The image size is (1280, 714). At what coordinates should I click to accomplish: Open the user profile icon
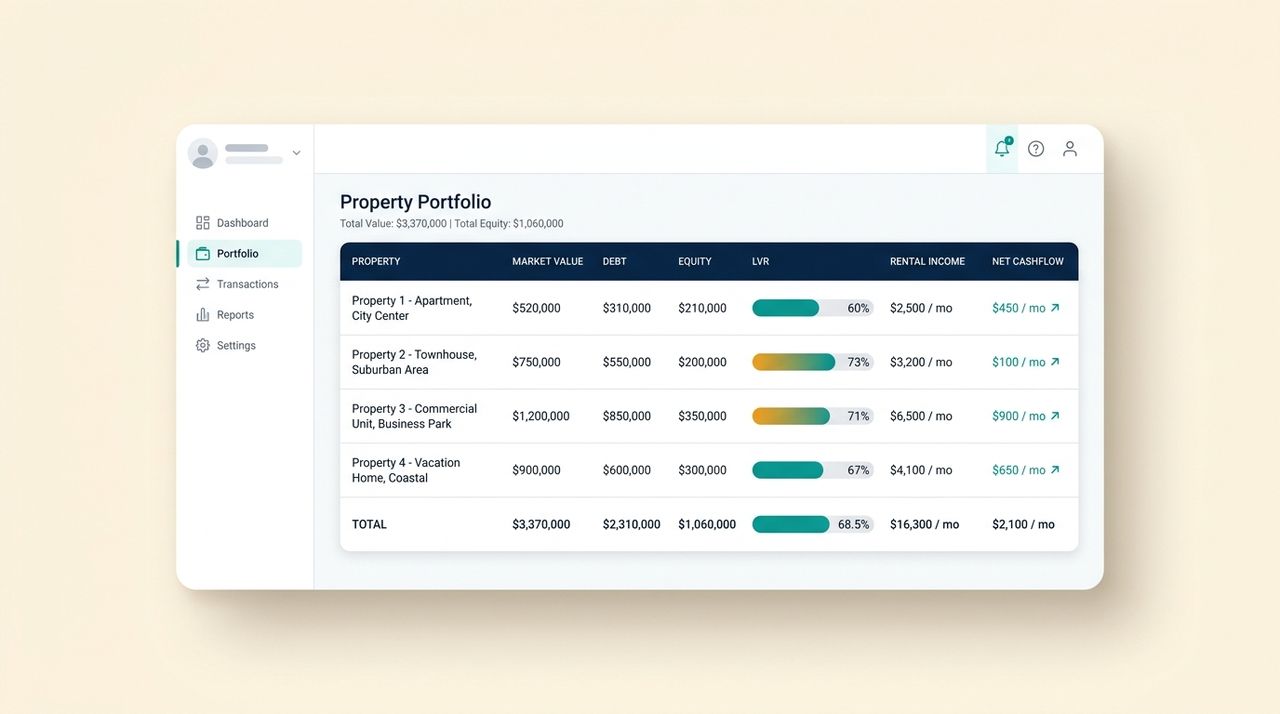click(1070, 148)
